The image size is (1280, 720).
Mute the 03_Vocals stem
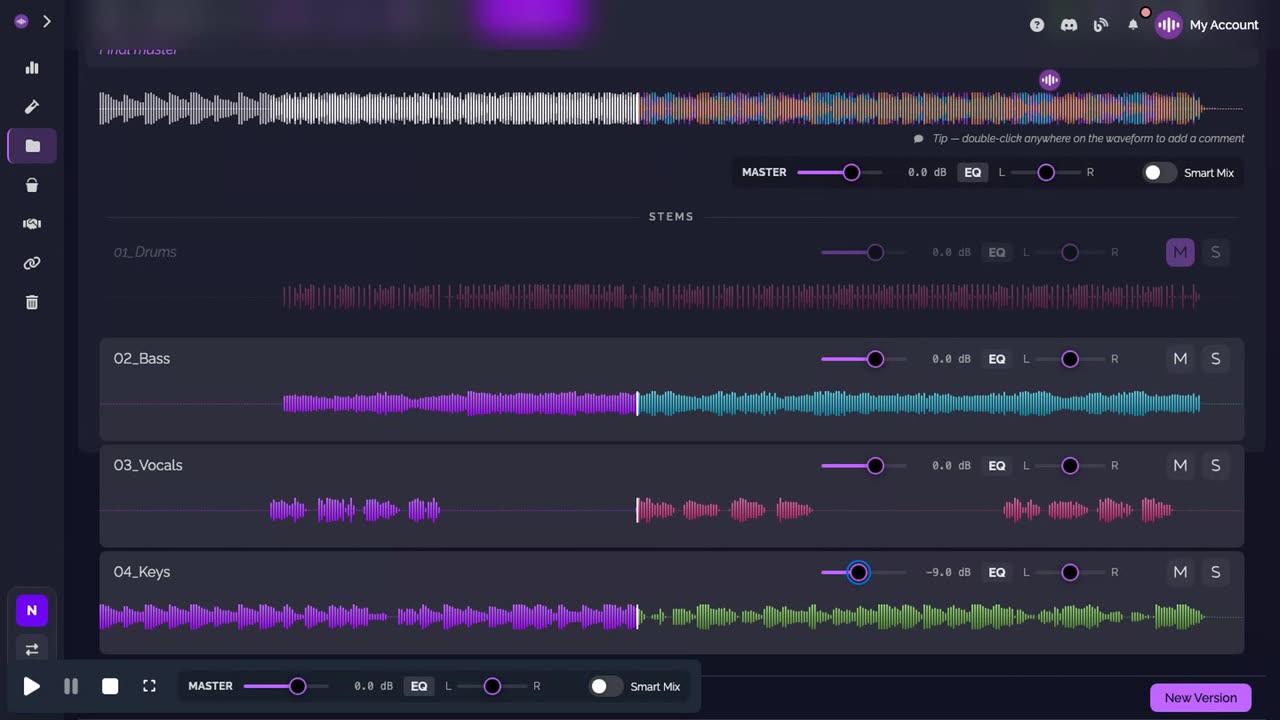pyautogui.click(x=1180, y=466)
